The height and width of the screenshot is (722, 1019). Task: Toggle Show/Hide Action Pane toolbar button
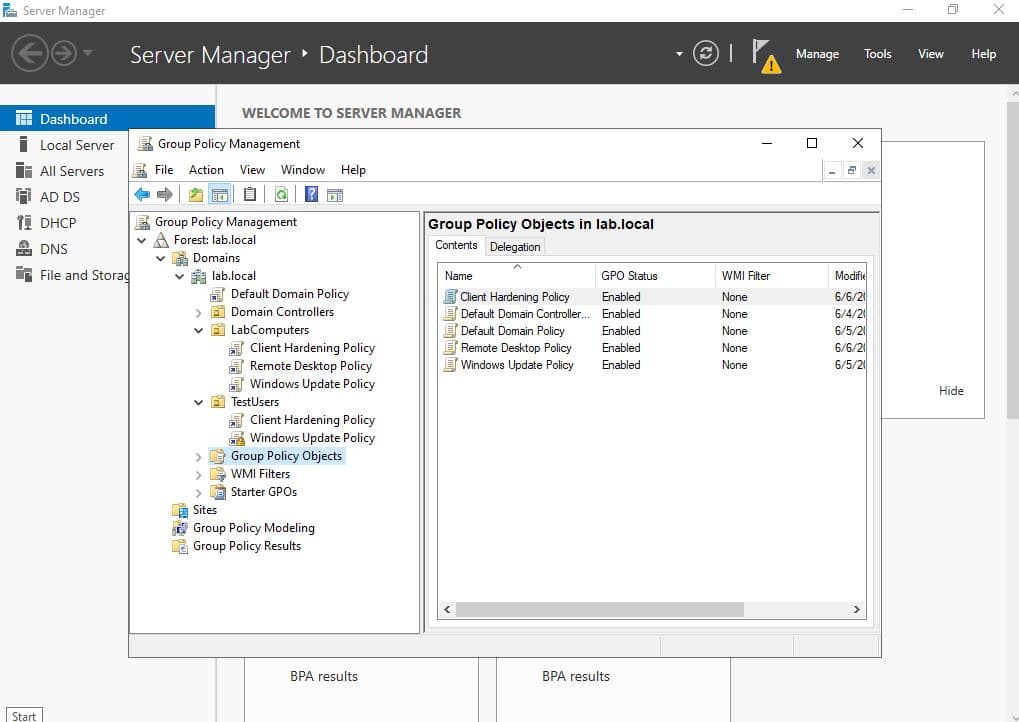[335, 195]
